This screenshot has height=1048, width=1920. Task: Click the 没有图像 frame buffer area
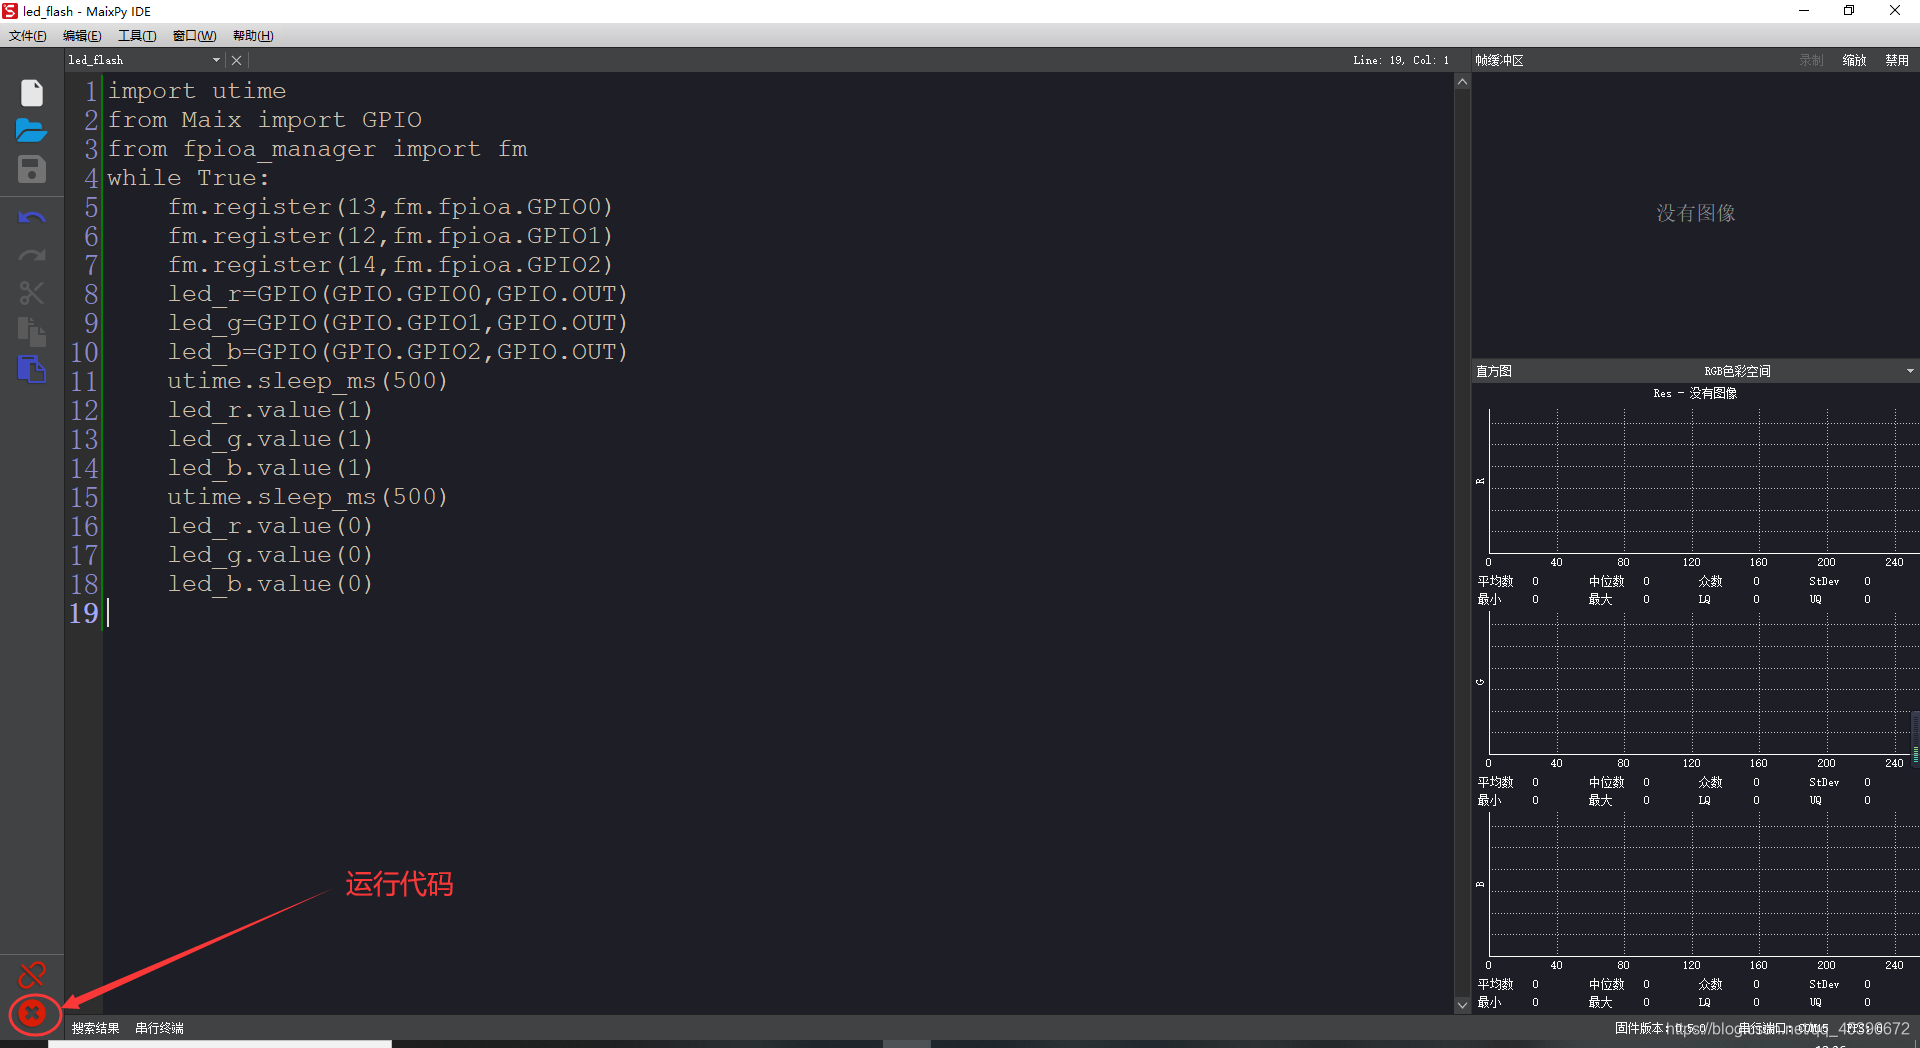tap(1695, 213)
